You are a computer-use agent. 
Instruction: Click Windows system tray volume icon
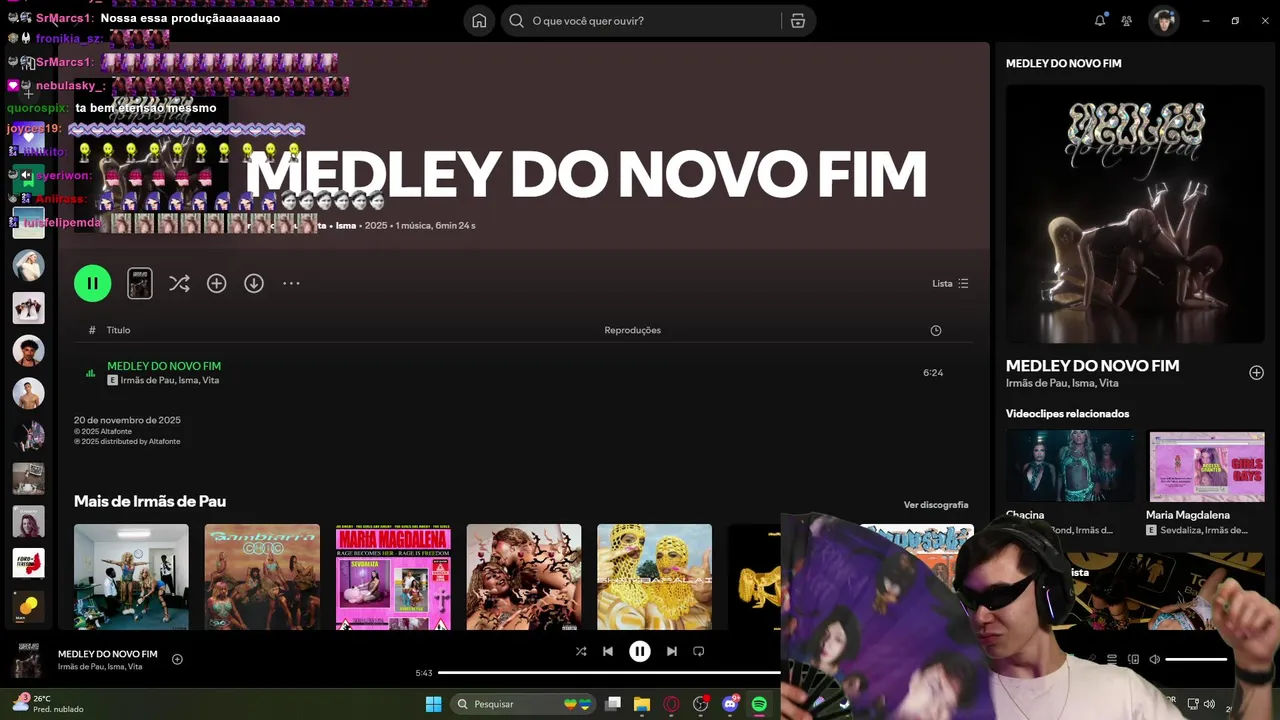(1209, 704)
